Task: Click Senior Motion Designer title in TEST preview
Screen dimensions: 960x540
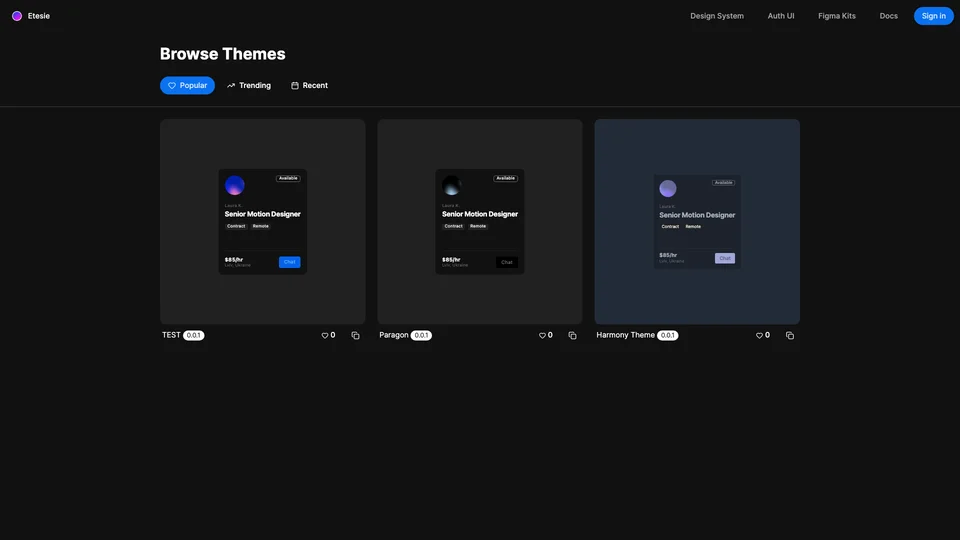Action: (x=263, y=214)
